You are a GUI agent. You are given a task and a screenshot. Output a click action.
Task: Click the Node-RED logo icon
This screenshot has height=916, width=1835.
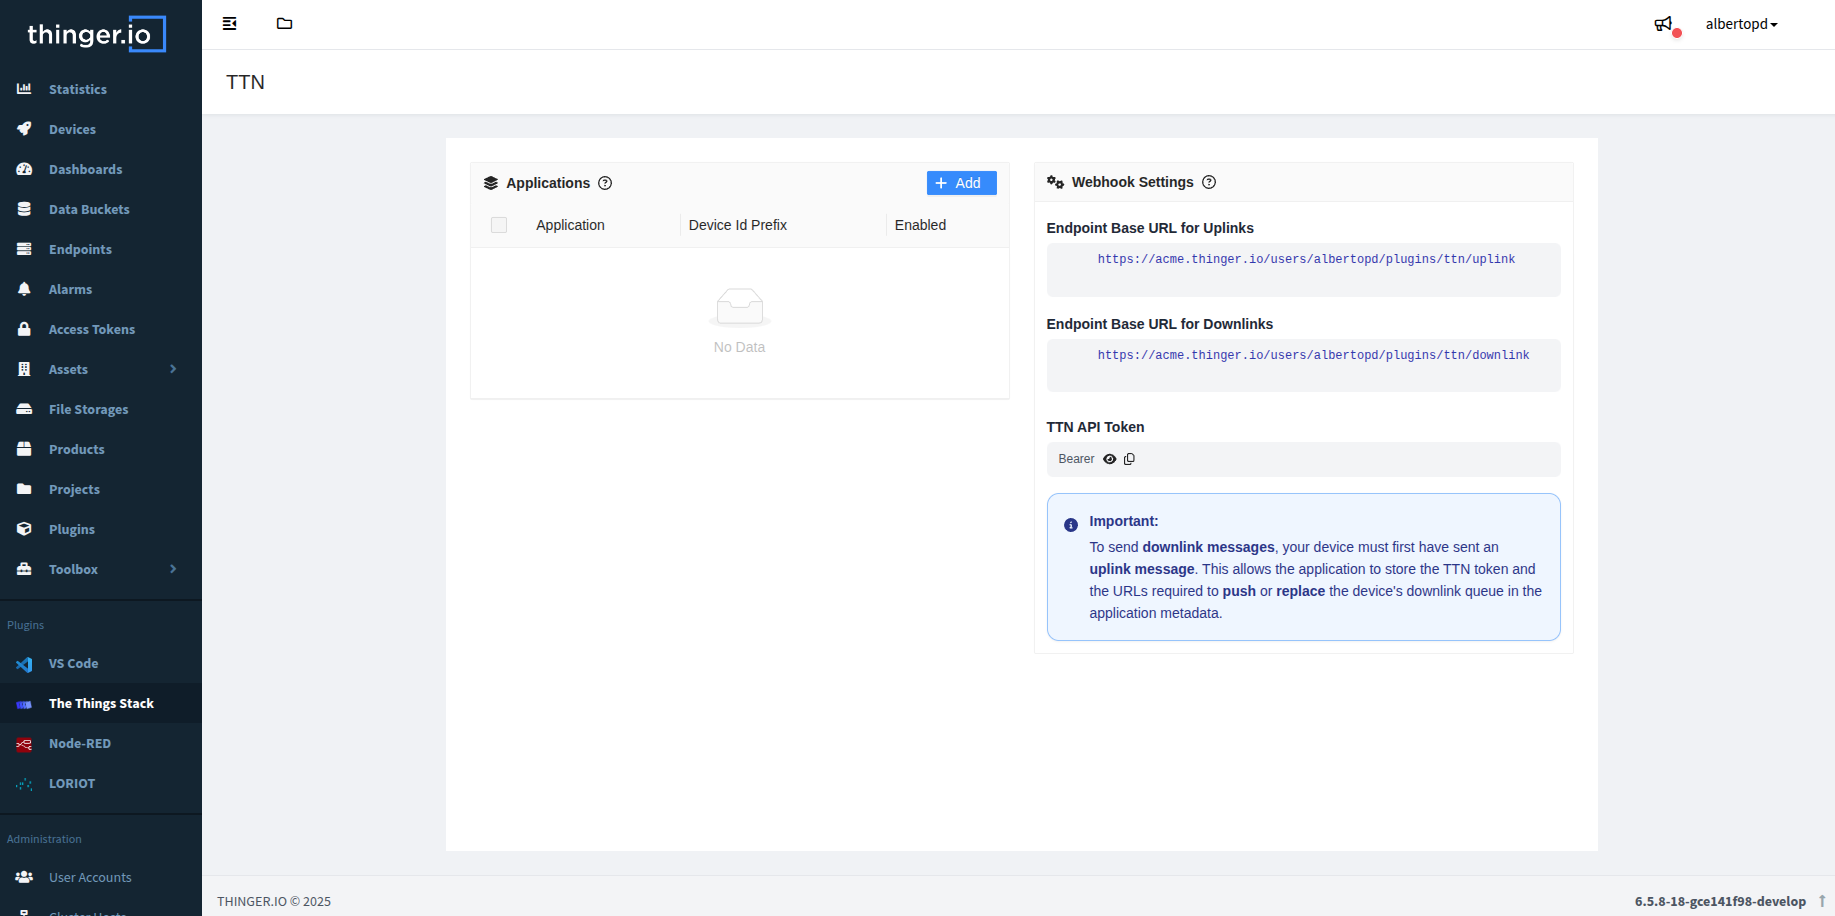[x=24, y=744]
